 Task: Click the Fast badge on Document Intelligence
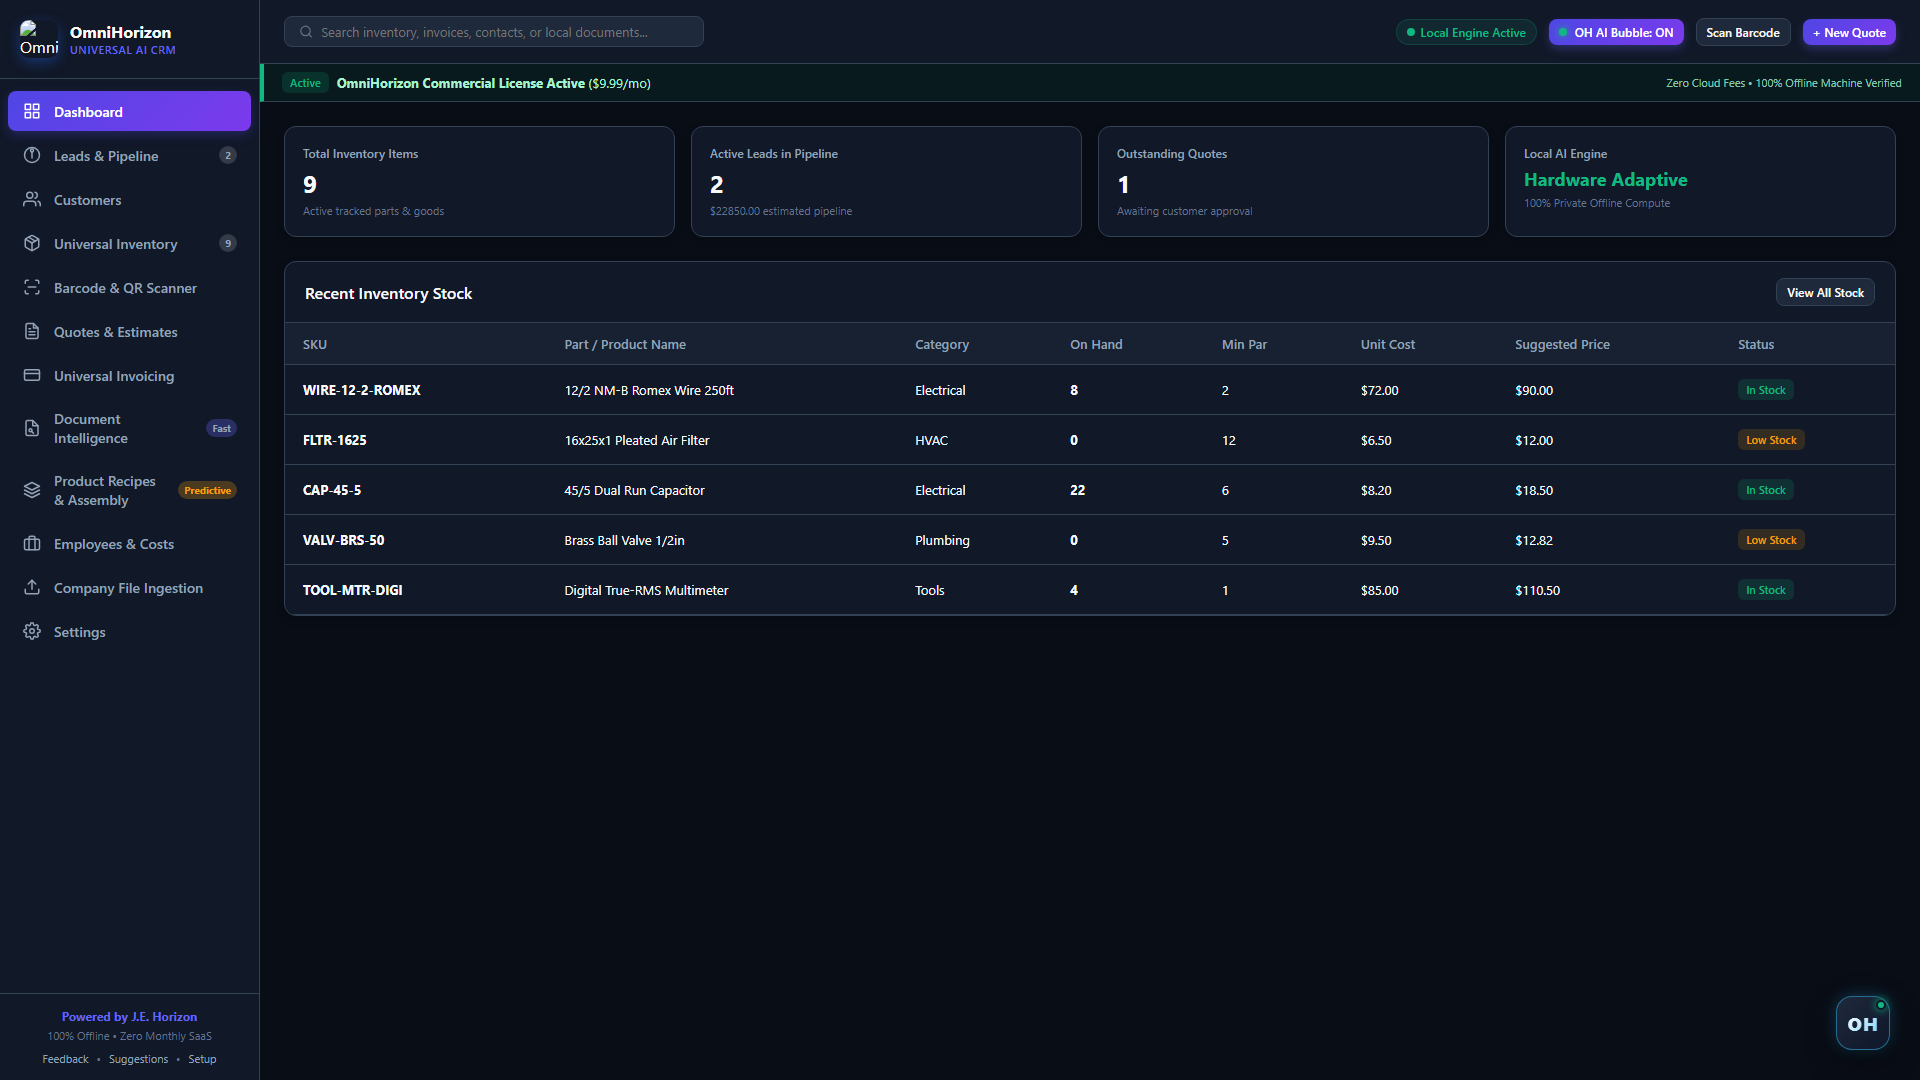(221, 428)
